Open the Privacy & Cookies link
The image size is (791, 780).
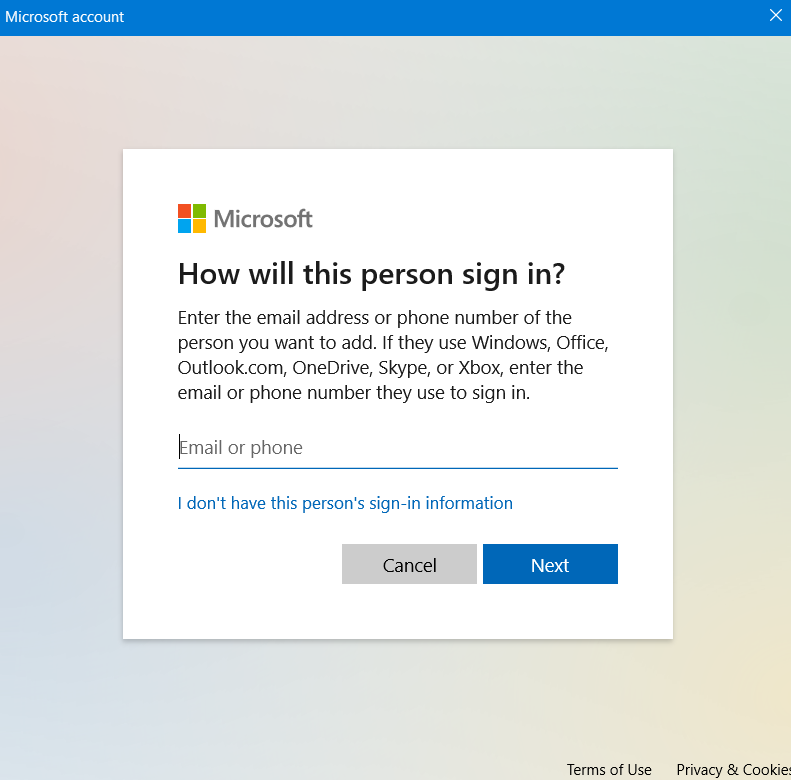[733, 769]
